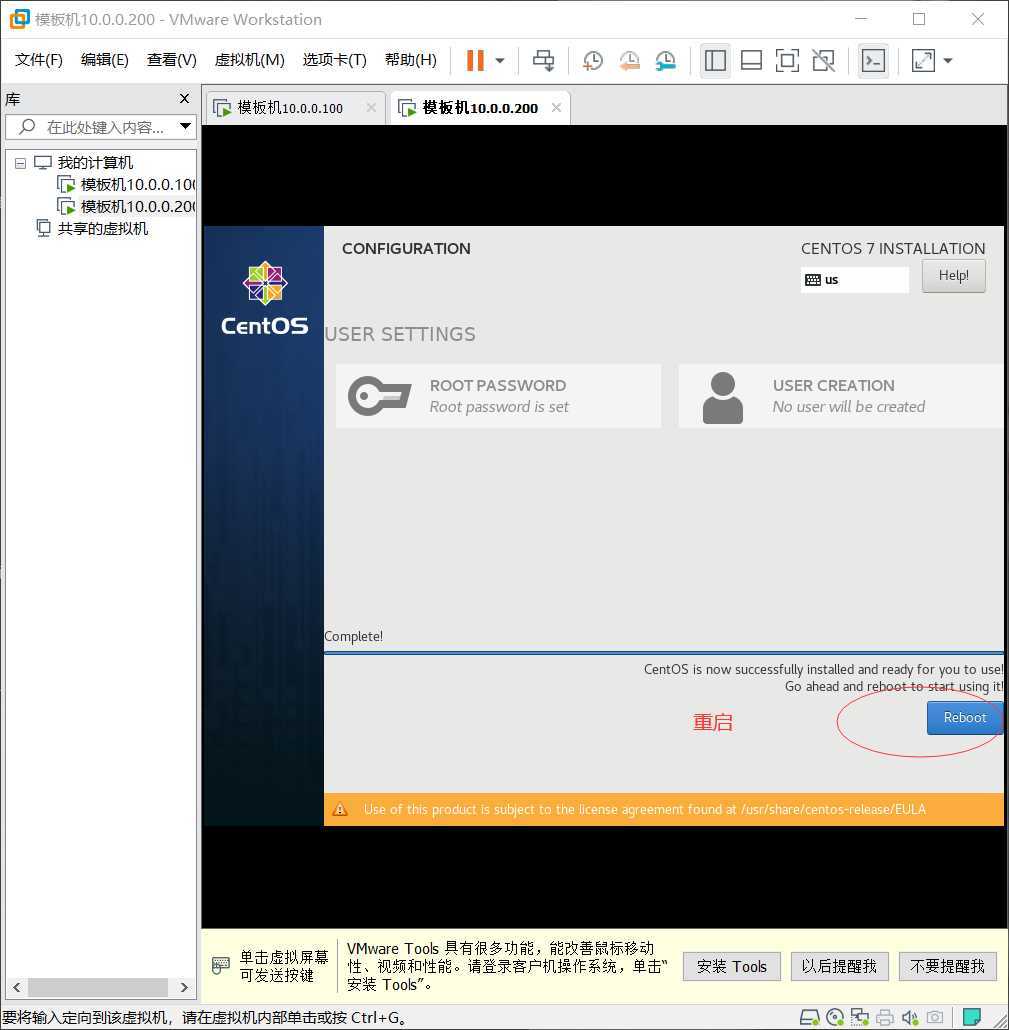Viewport: 1009px width, 1030px height.
Task: Take a snapshot of this VM
Action: (x=593, y=60)
